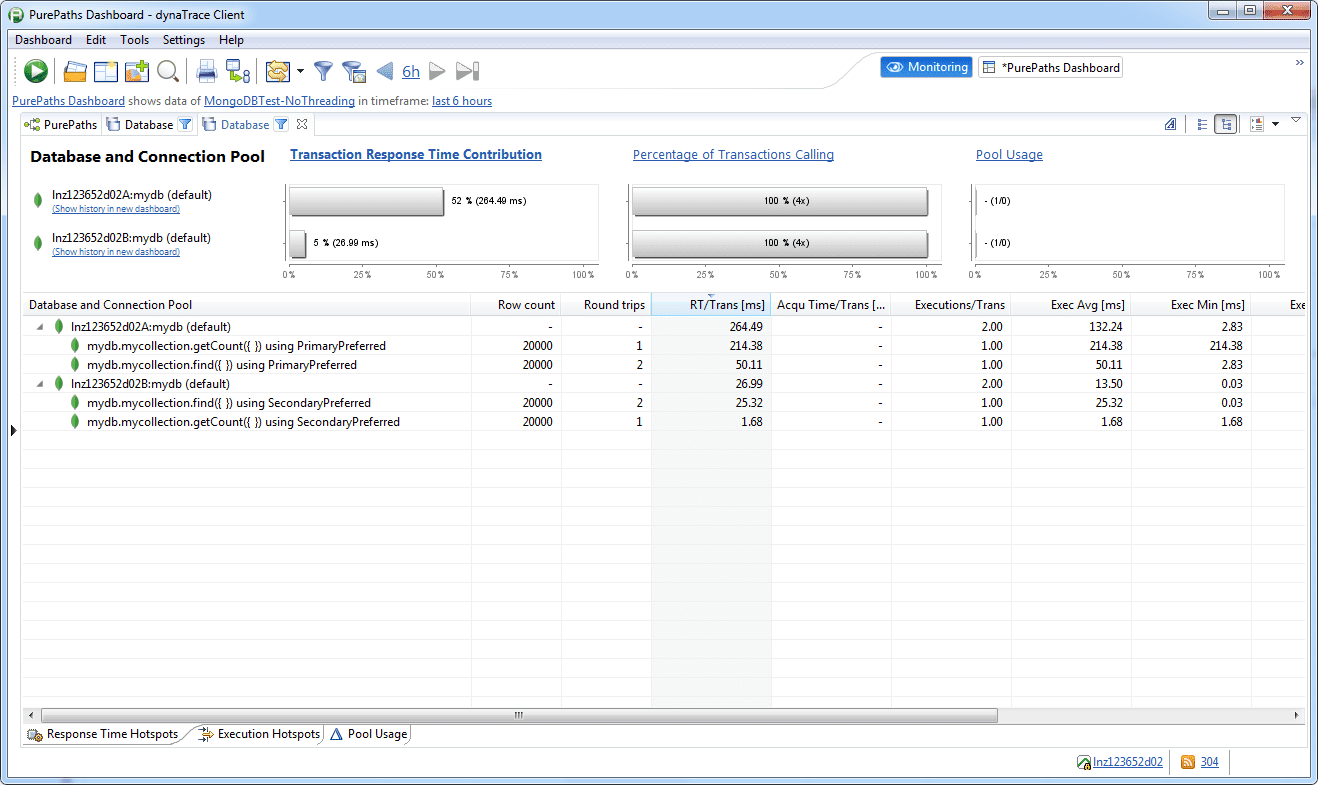Click the PurePaths Dashboard link in info line

tap(68, 101)
